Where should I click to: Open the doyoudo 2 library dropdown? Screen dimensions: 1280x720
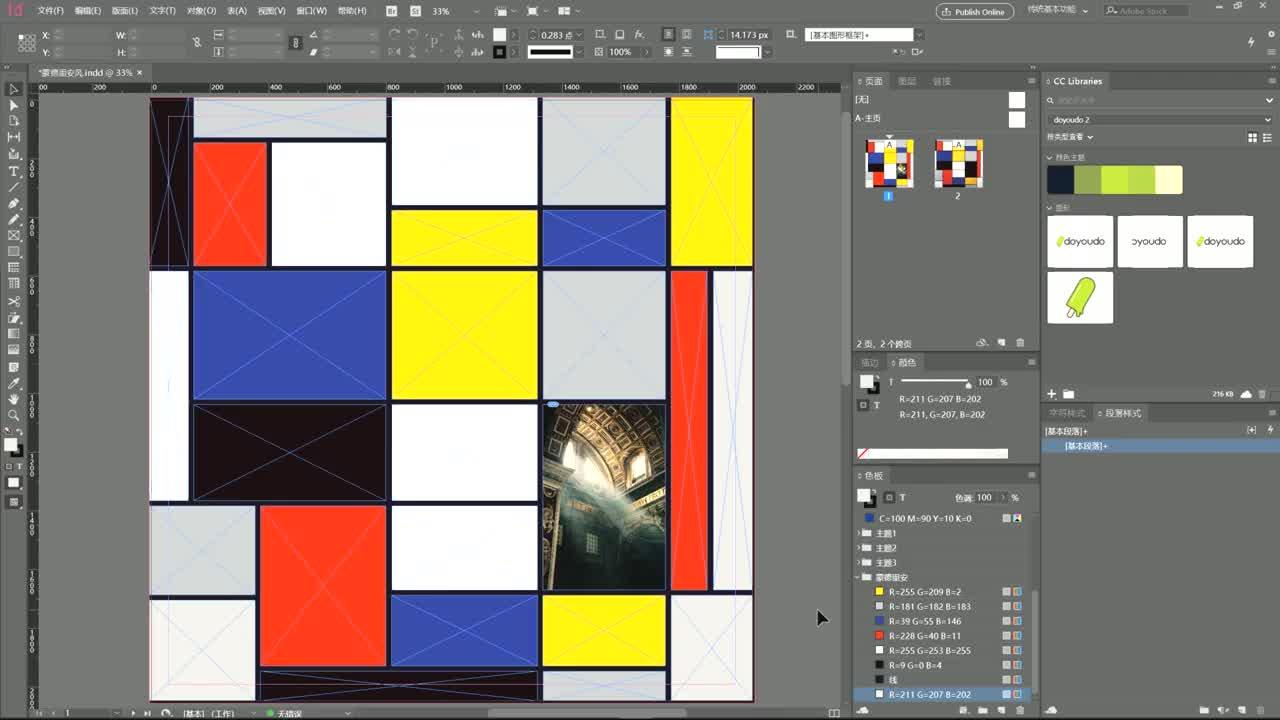click(1160, 120)
